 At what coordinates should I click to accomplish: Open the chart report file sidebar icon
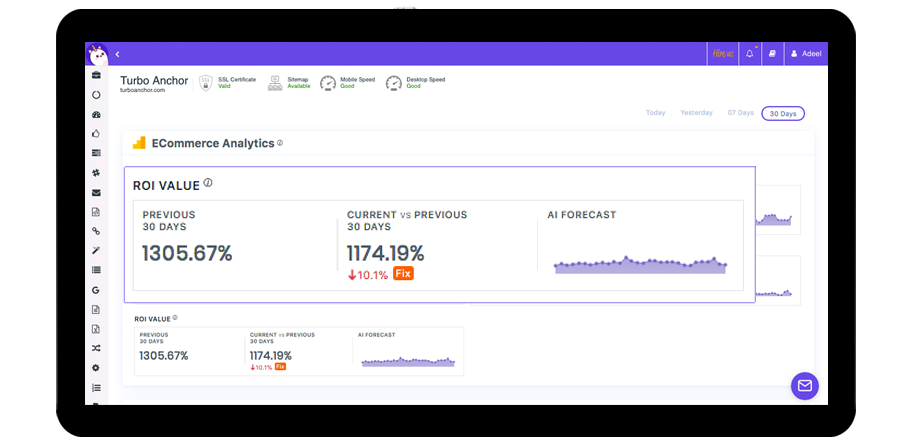(96, 212)
